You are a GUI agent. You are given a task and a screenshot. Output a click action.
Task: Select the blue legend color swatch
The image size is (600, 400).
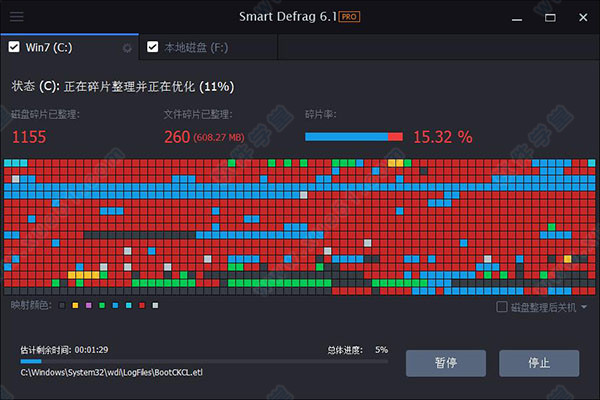[x=116, y=305]
